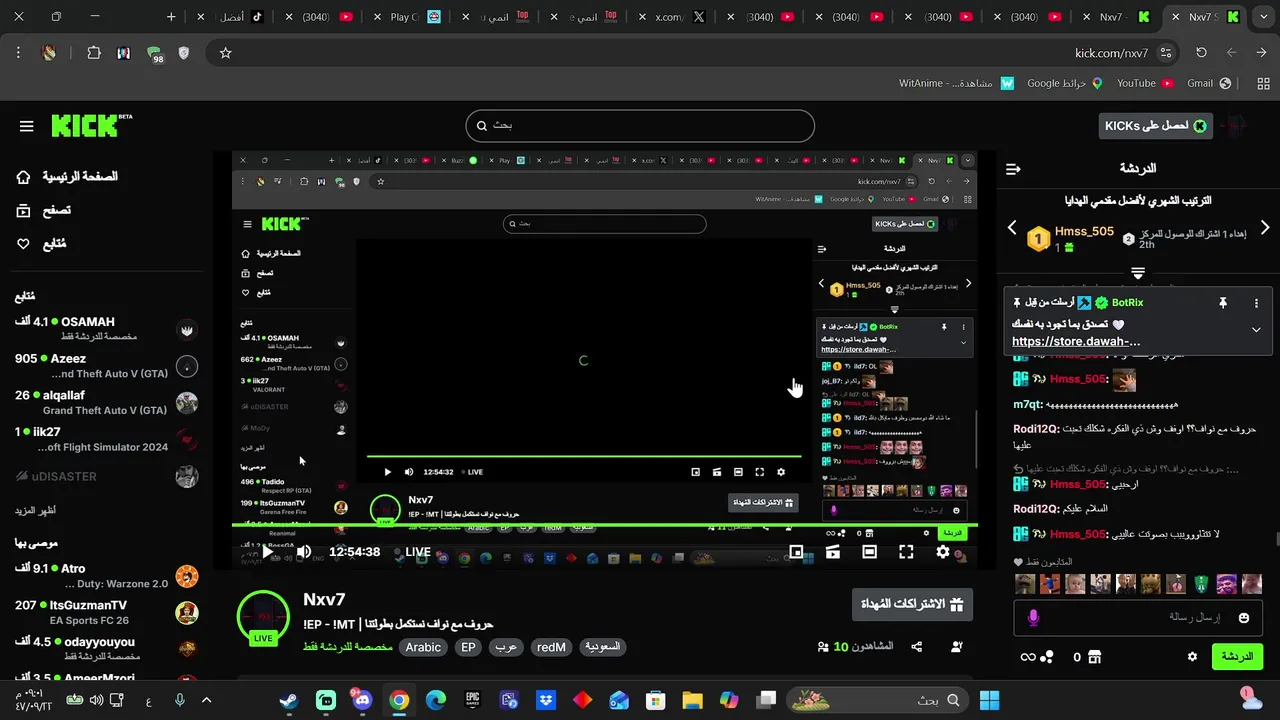1280x720 pixels.
Task: Toggle fullscreen on the stream player
Action: click(x=906, y=552)
